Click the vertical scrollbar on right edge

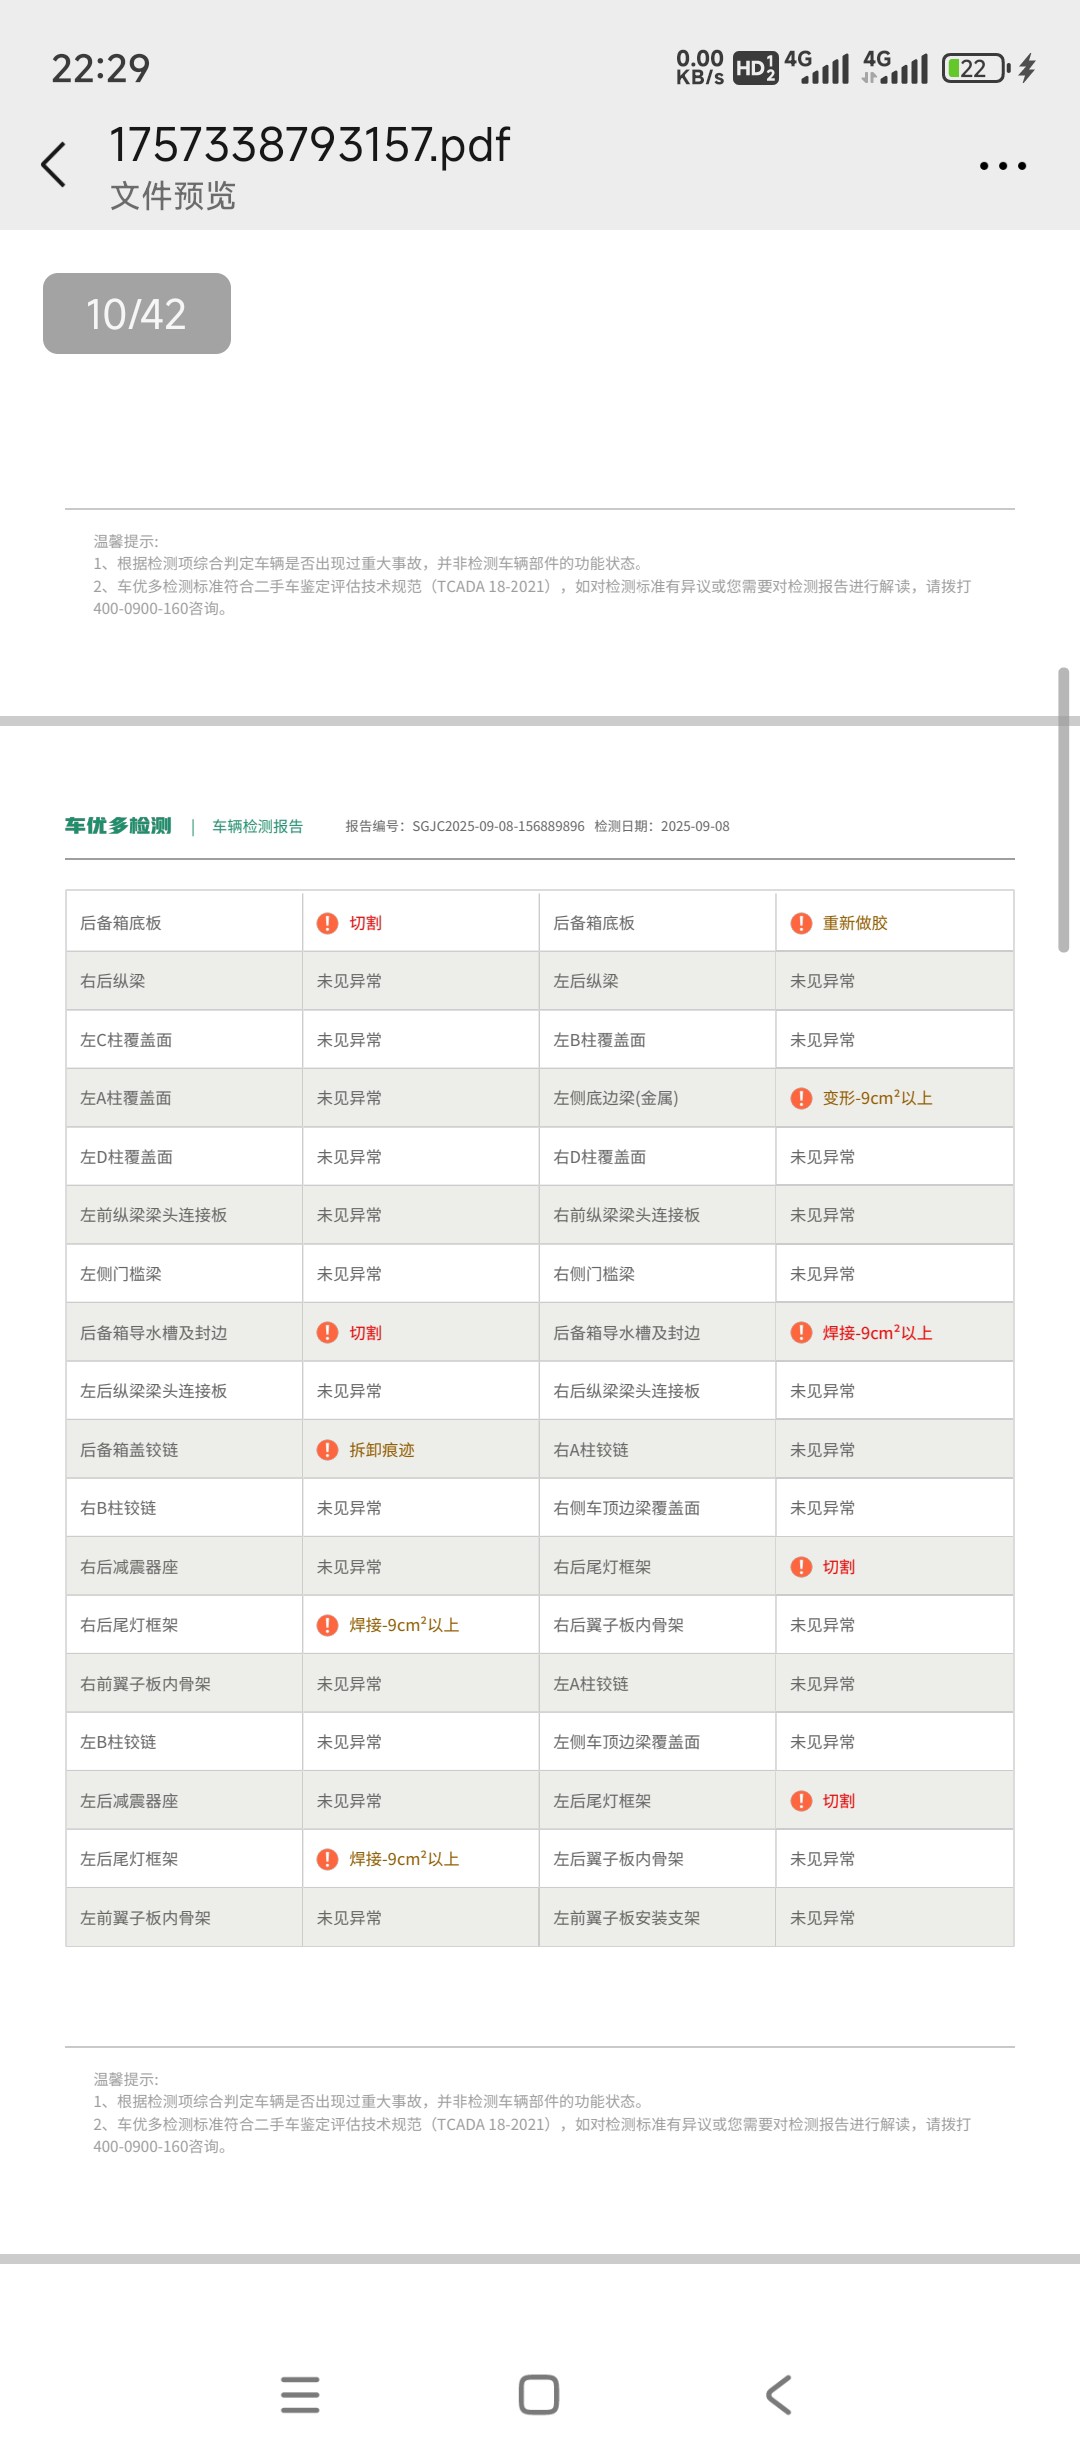tap(1063, 810)
